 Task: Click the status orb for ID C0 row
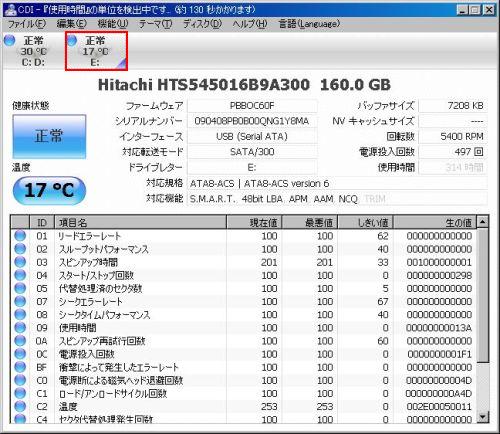(x=20, y=380)
